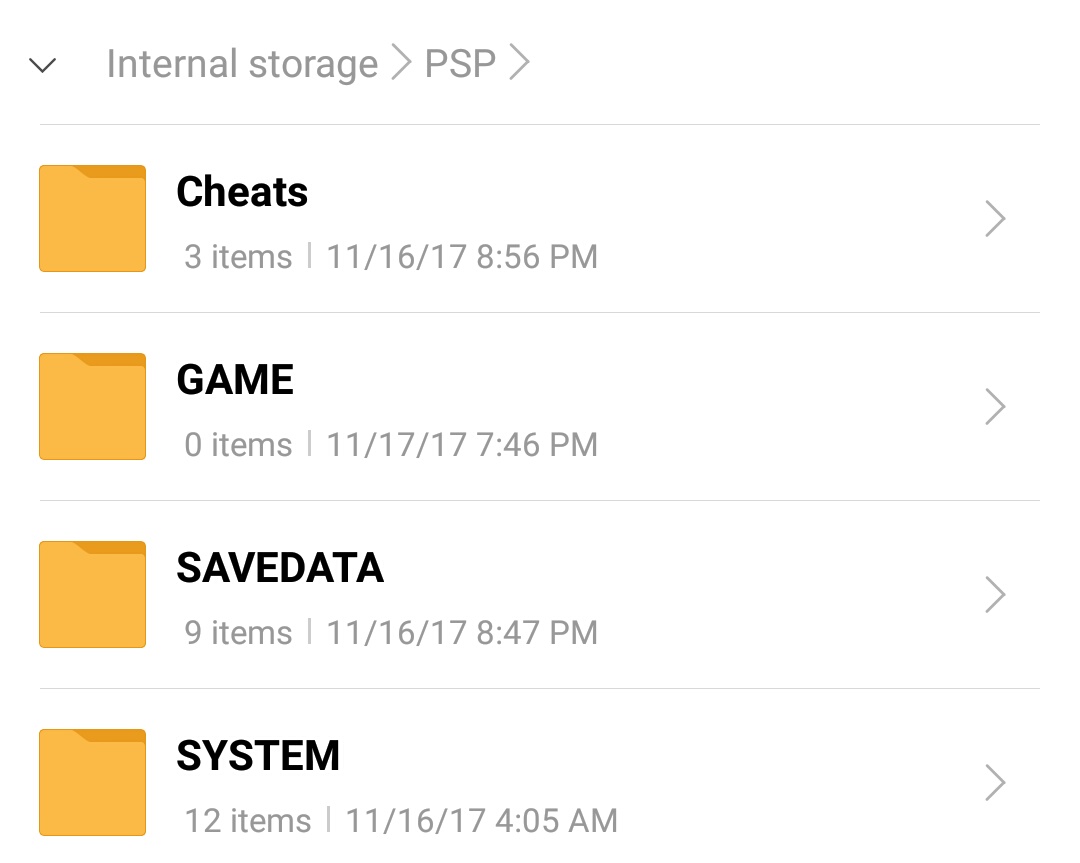This screenshot has width=1080, height=863.
Task: Click the folder icon beside SAVEDATA label
Action: (x=91, y=594)
